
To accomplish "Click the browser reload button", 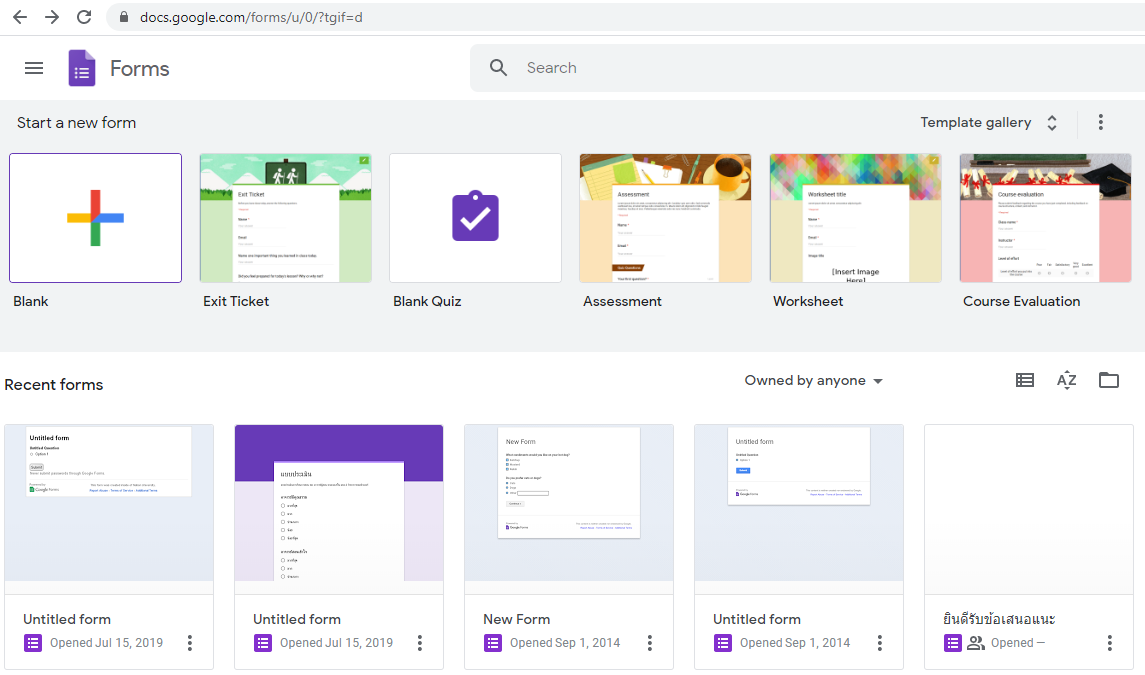I will tap(84, 17).
